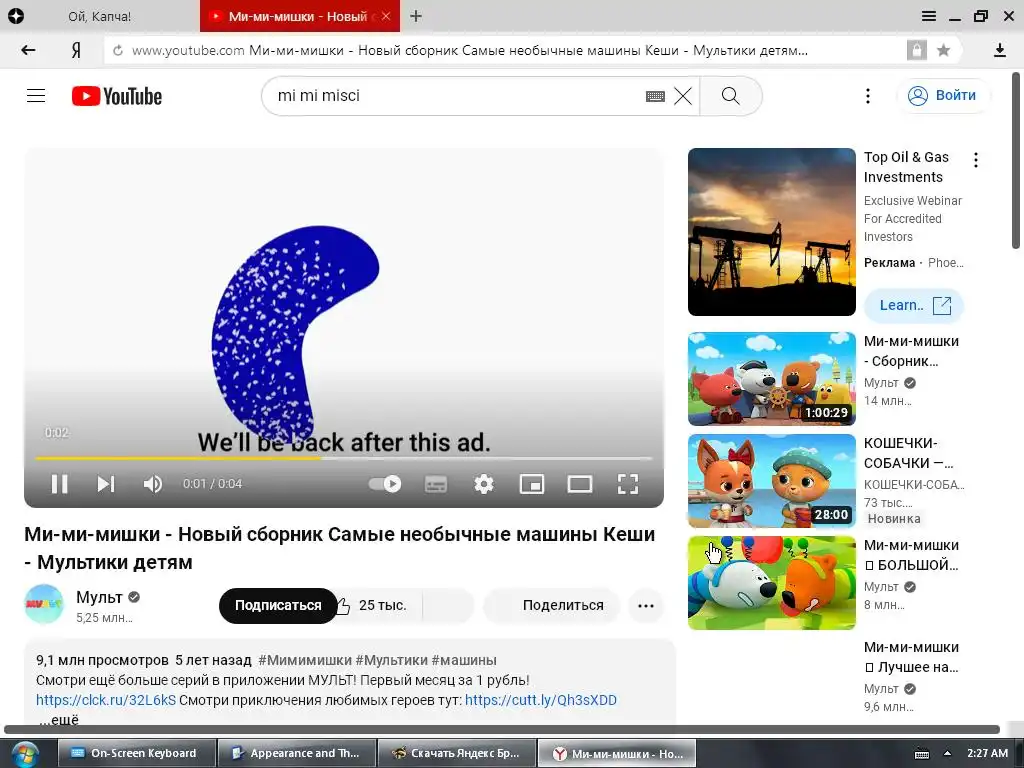The image size is (1024, 768).
Task: Switch to On-Screen Keyboard taskbar item
Action: coord(136,753)
